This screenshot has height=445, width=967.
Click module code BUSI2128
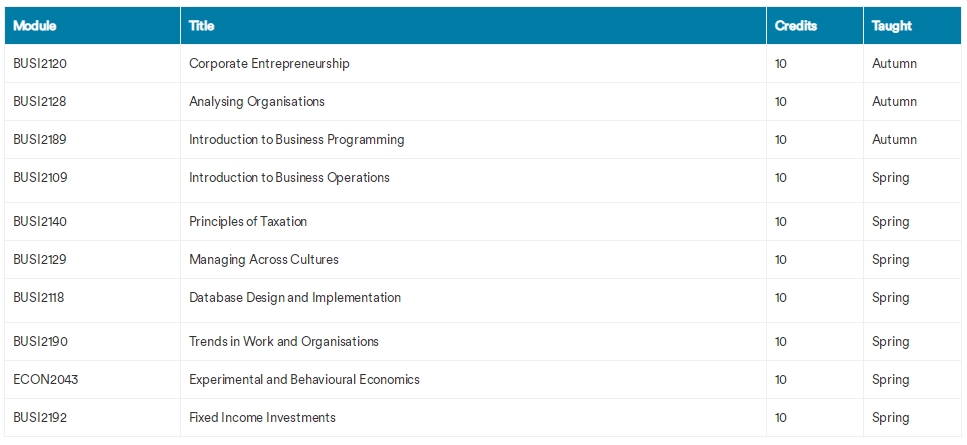point(39,102)
